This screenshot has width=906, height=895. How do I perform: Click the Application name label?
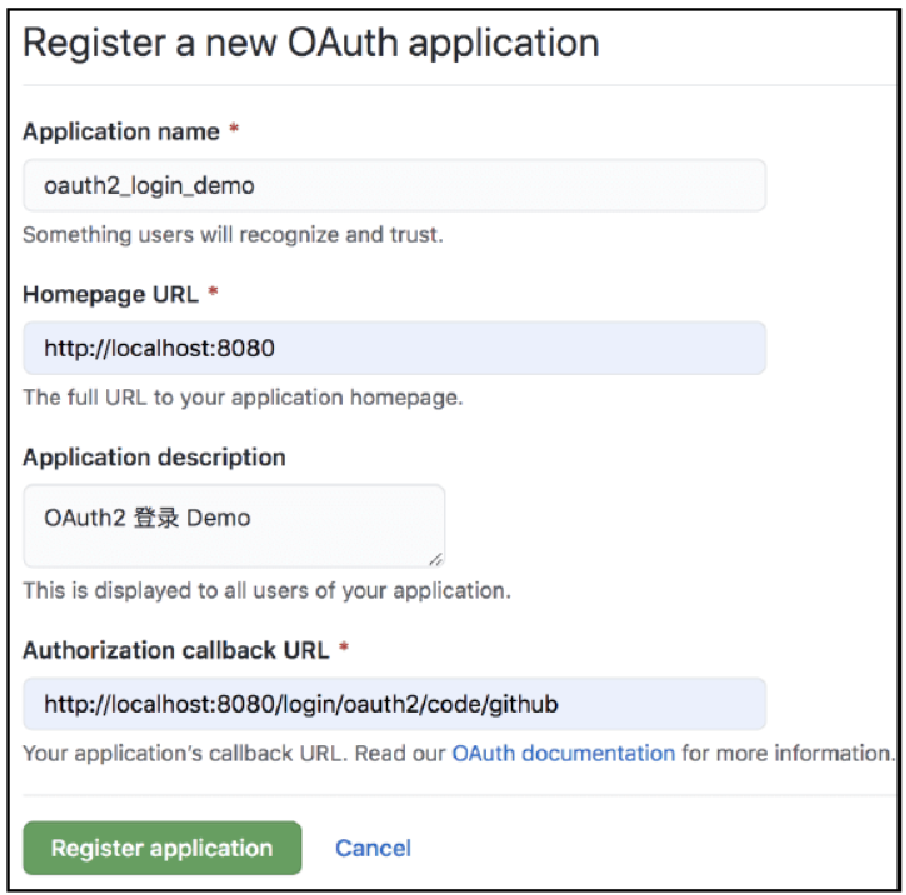pyautogui.click(x=121, y=132)
